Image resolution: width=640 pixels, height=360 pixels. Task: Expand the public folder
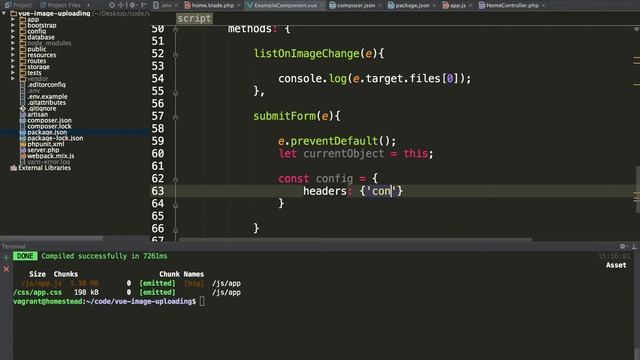(x=13, y=49)
